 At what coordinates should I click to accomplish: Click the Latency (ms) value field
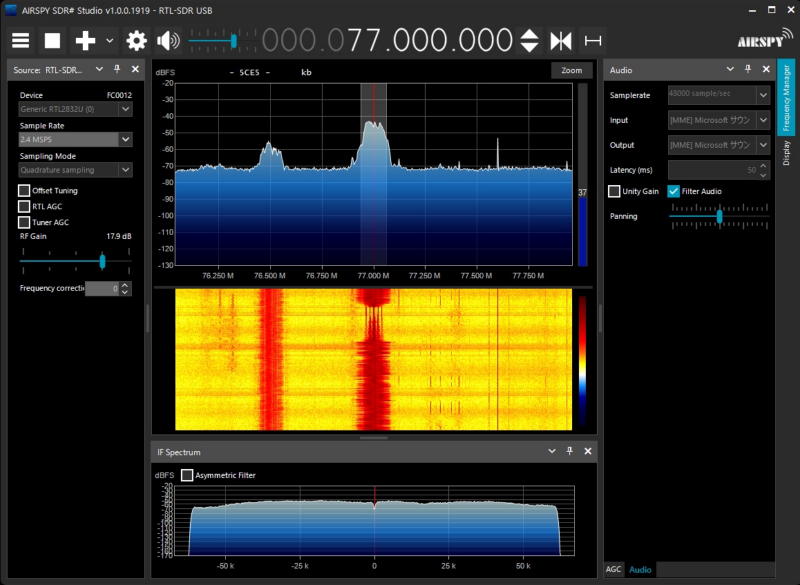tap(713, 170)
